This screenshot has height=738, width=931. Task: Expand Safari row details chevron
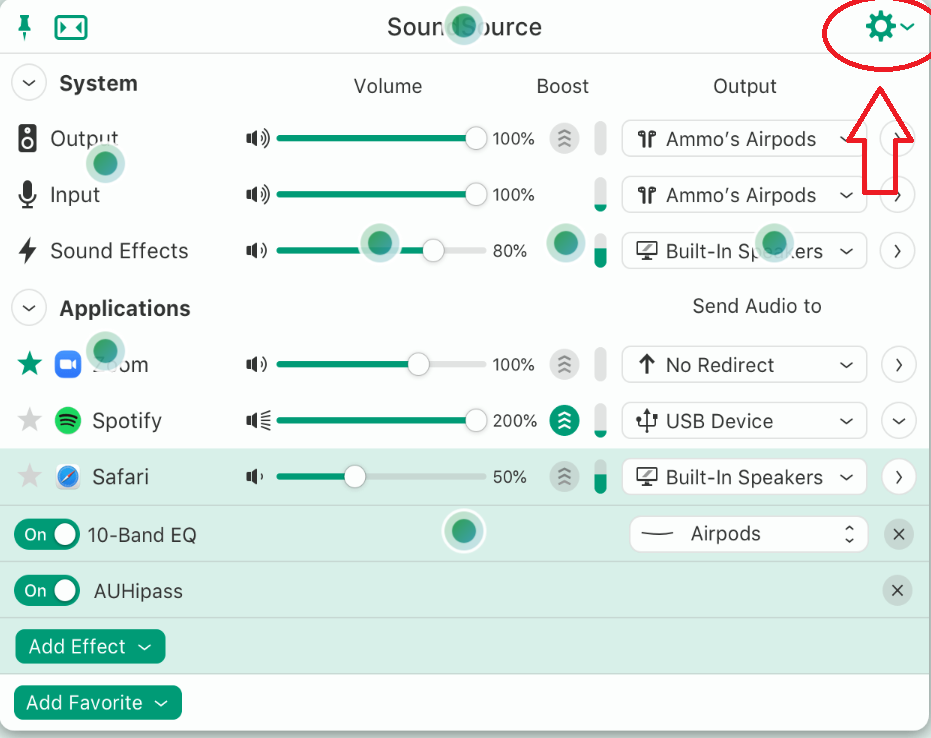[x=898, y=477]
